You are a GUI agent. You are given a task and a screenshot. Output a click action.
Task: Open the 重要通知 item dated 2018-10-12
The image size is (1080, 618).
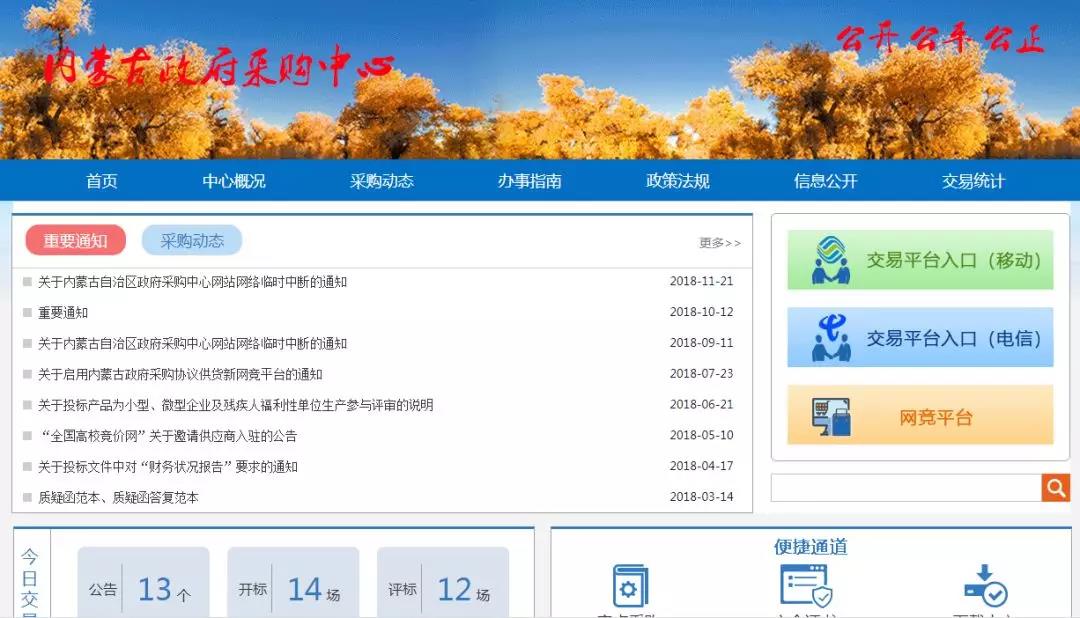pos(63,313)
